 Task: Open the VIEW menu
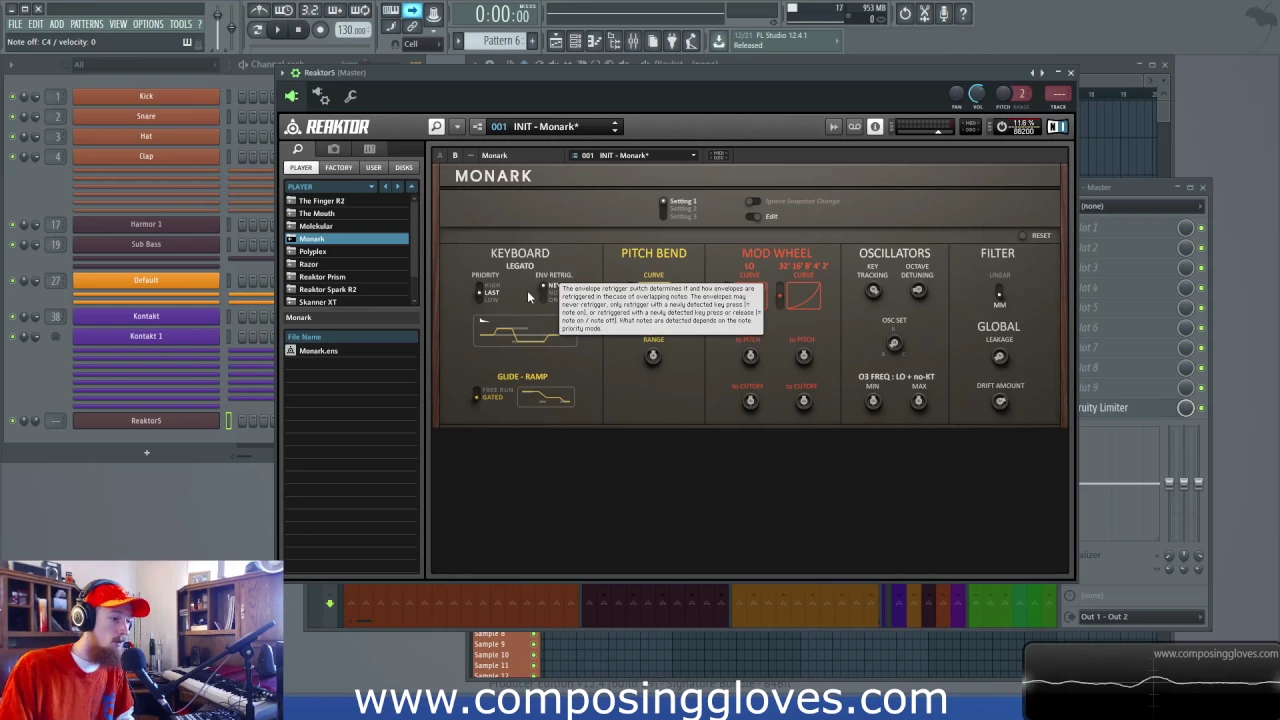(118, 24)
